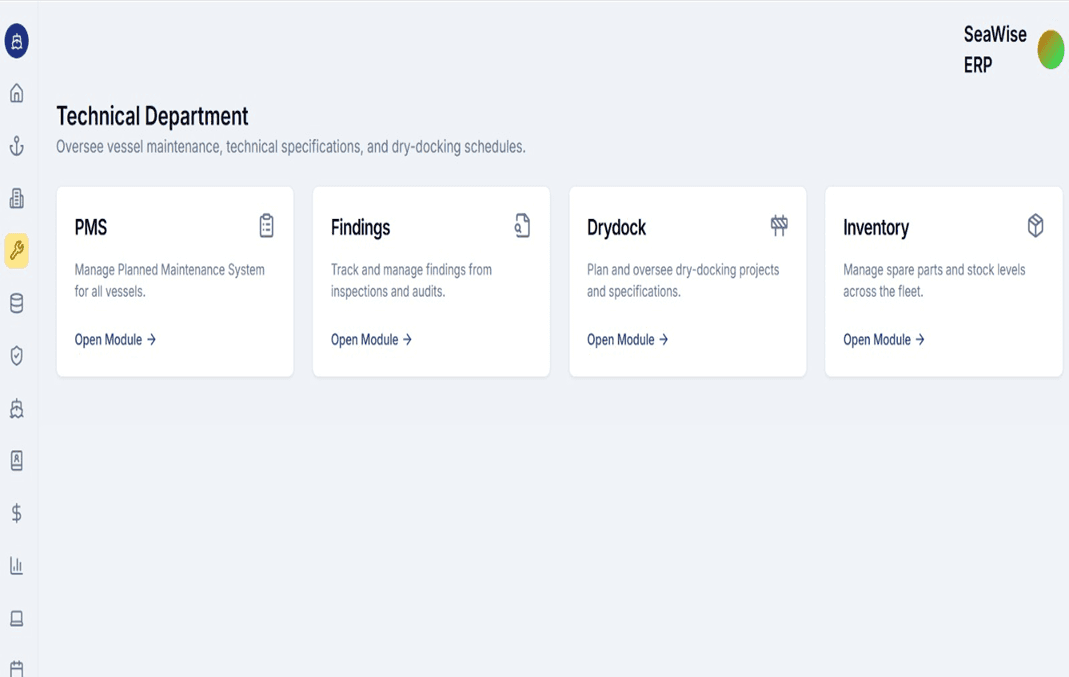Click the user avatar beside SeaWise ERP
Image resolution: width=1069 pixels, height=677 pixels.
coord(1050,49)
